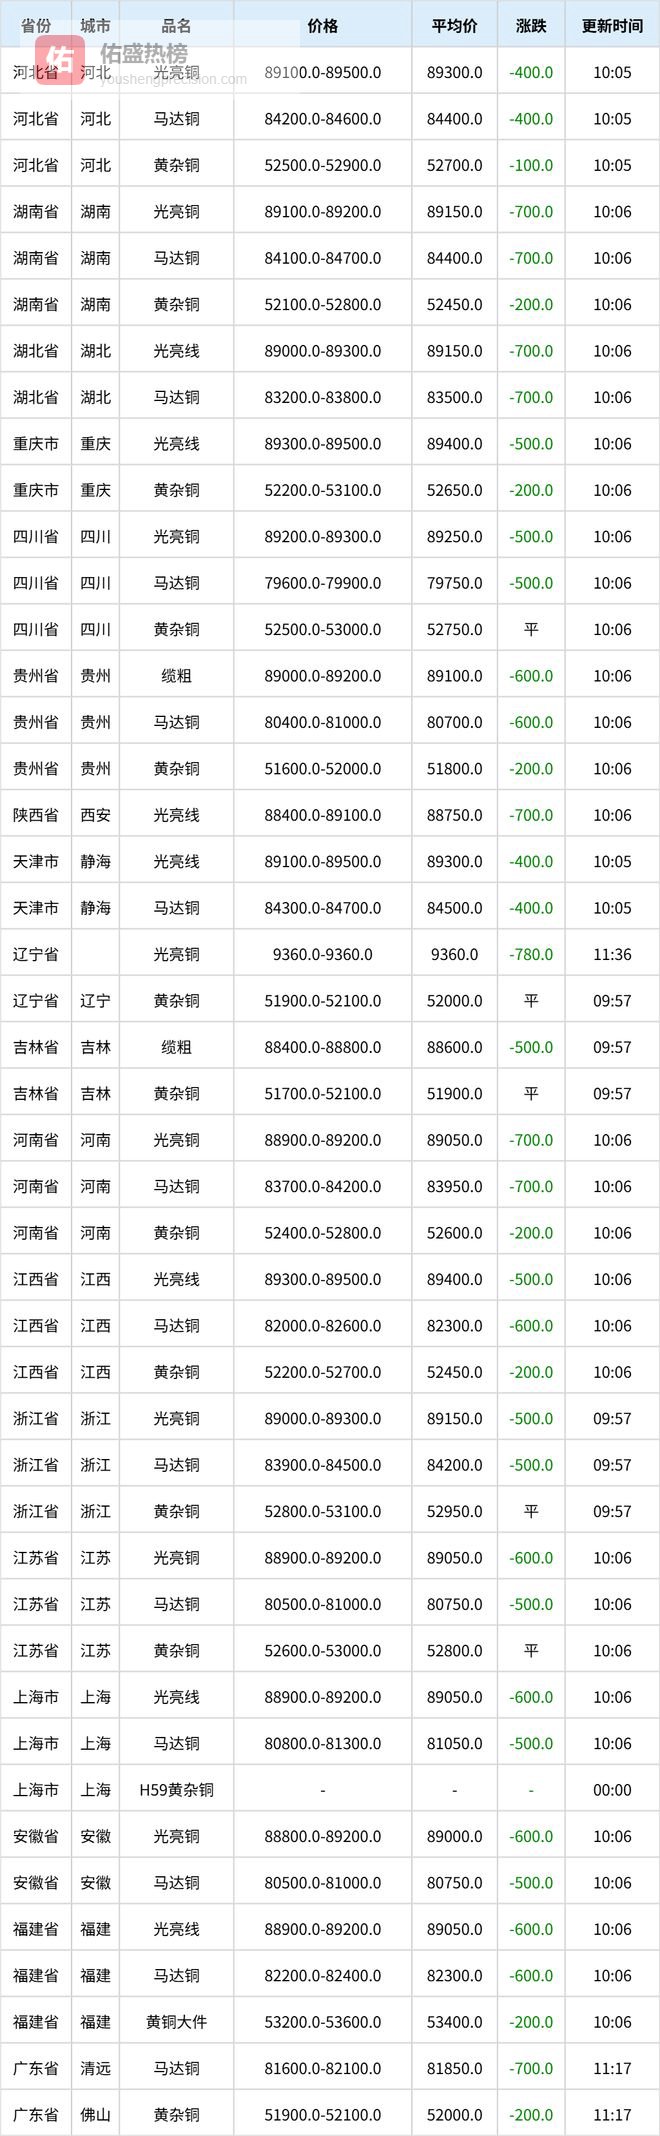Viewport: 660px width, 2136px height.
Task: Click the 黄铜大件 product name
Action: tap(176, 2022)
